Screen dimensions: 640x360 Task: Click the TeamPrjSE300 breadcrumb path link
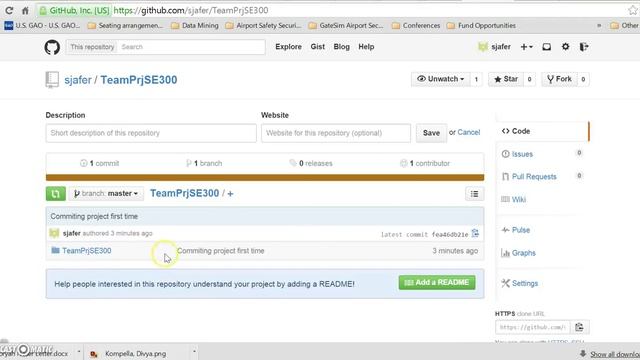(184, 193)
